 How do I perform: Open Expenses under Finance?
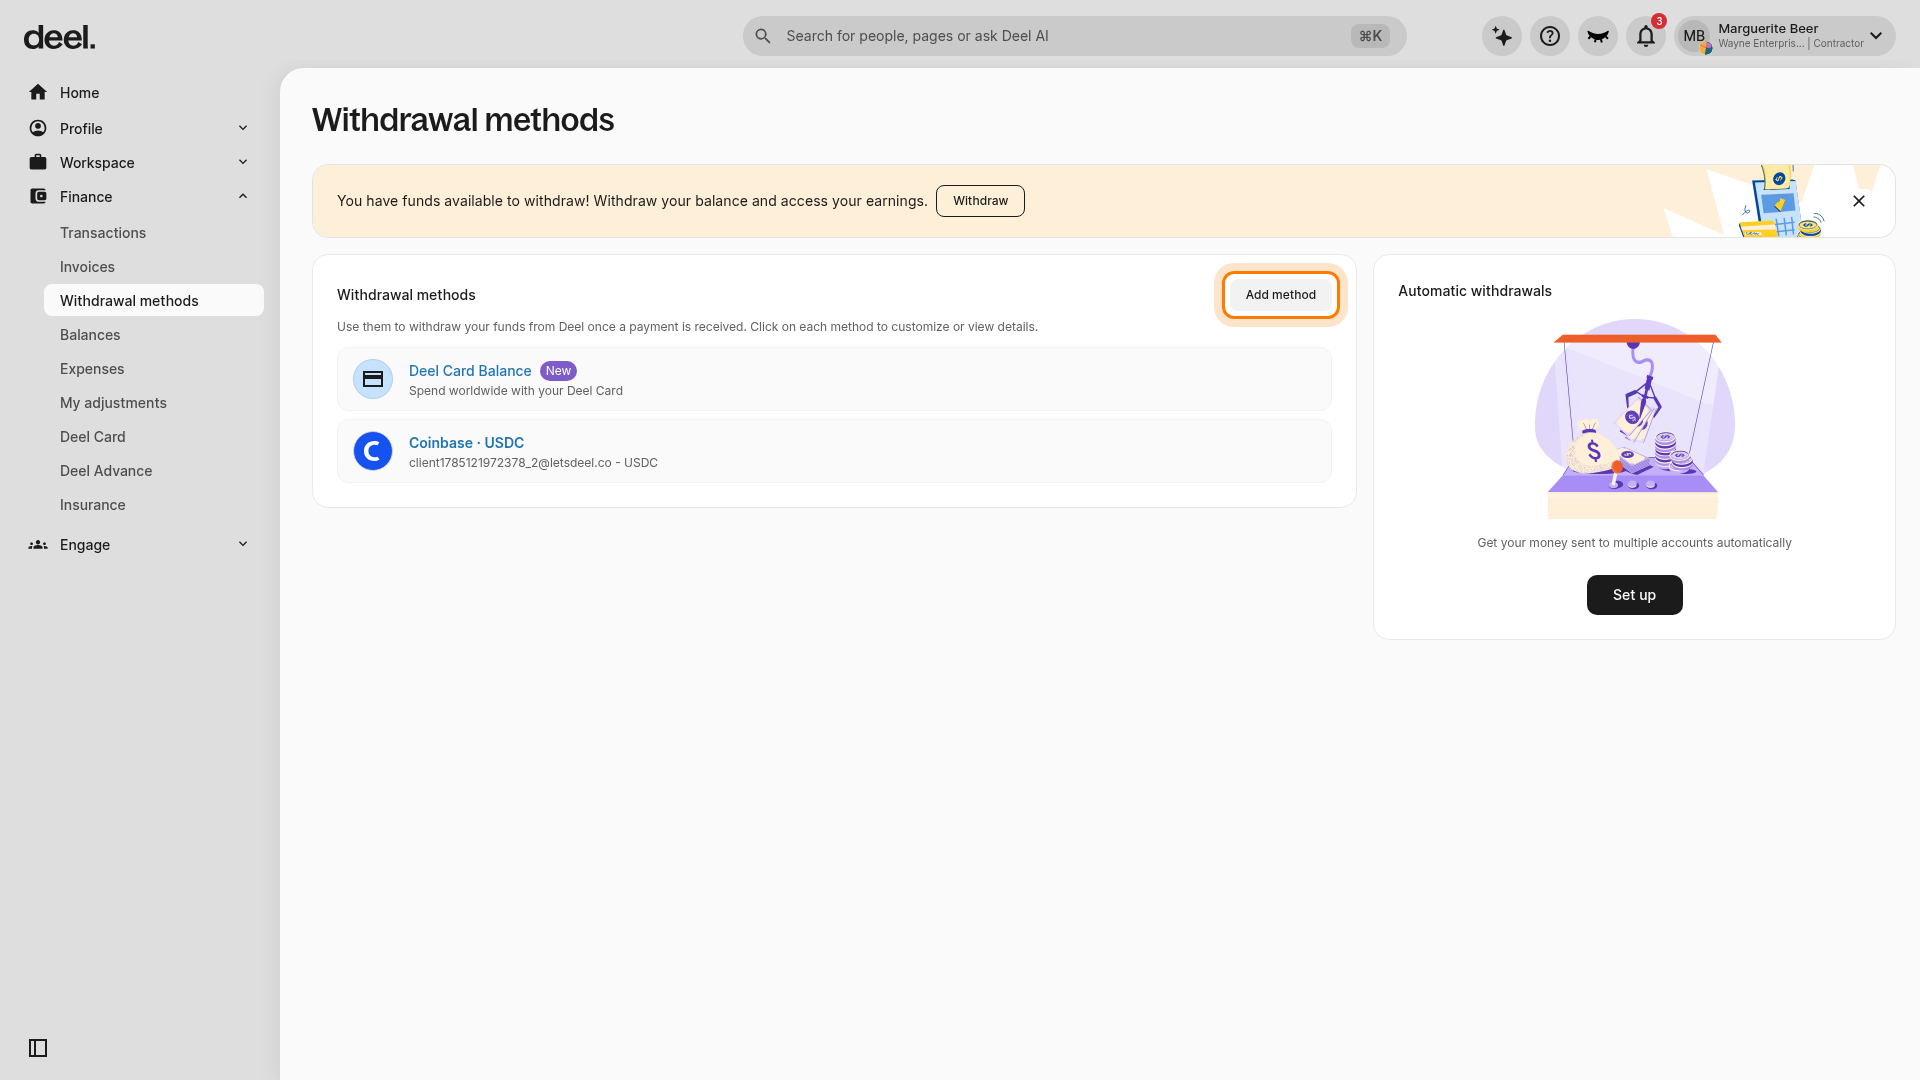[92, 369]
